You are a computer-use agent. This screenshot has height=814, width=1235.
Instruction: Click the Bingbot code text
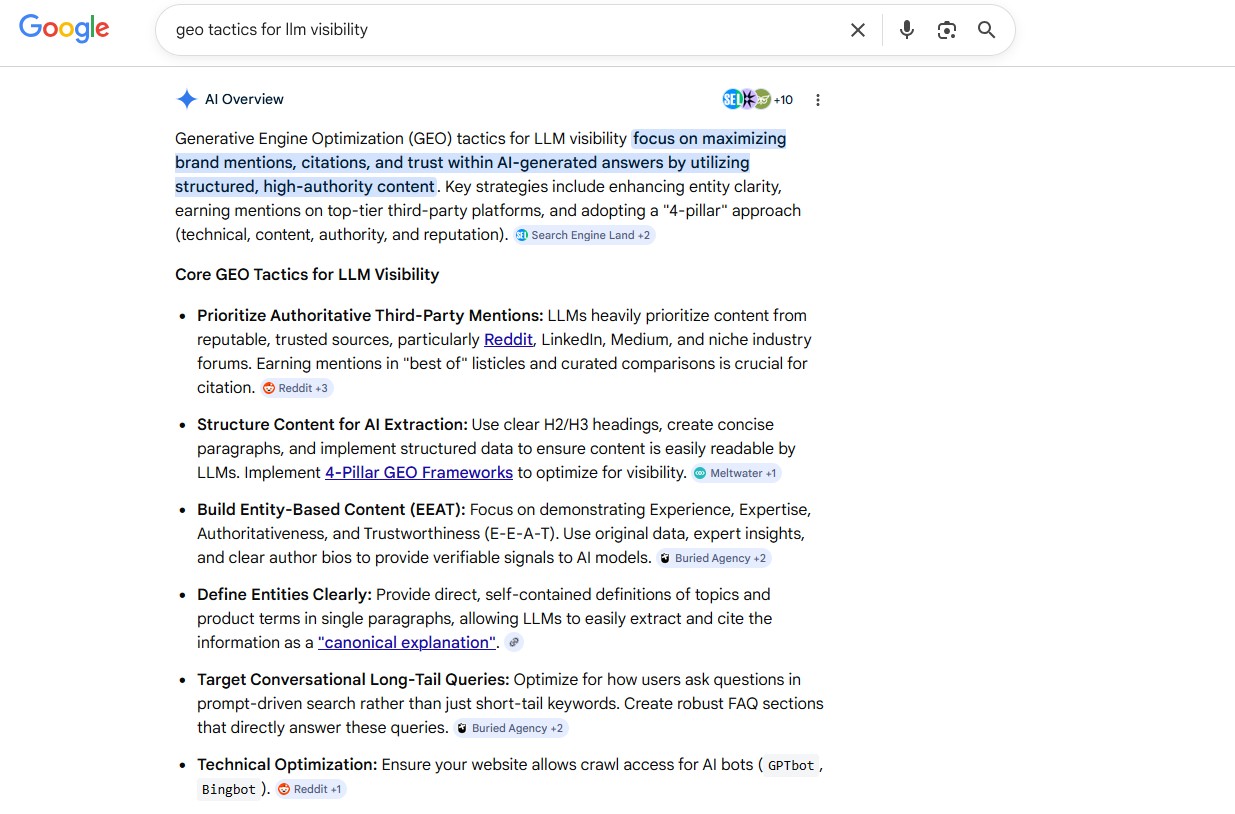click(229, 789)
